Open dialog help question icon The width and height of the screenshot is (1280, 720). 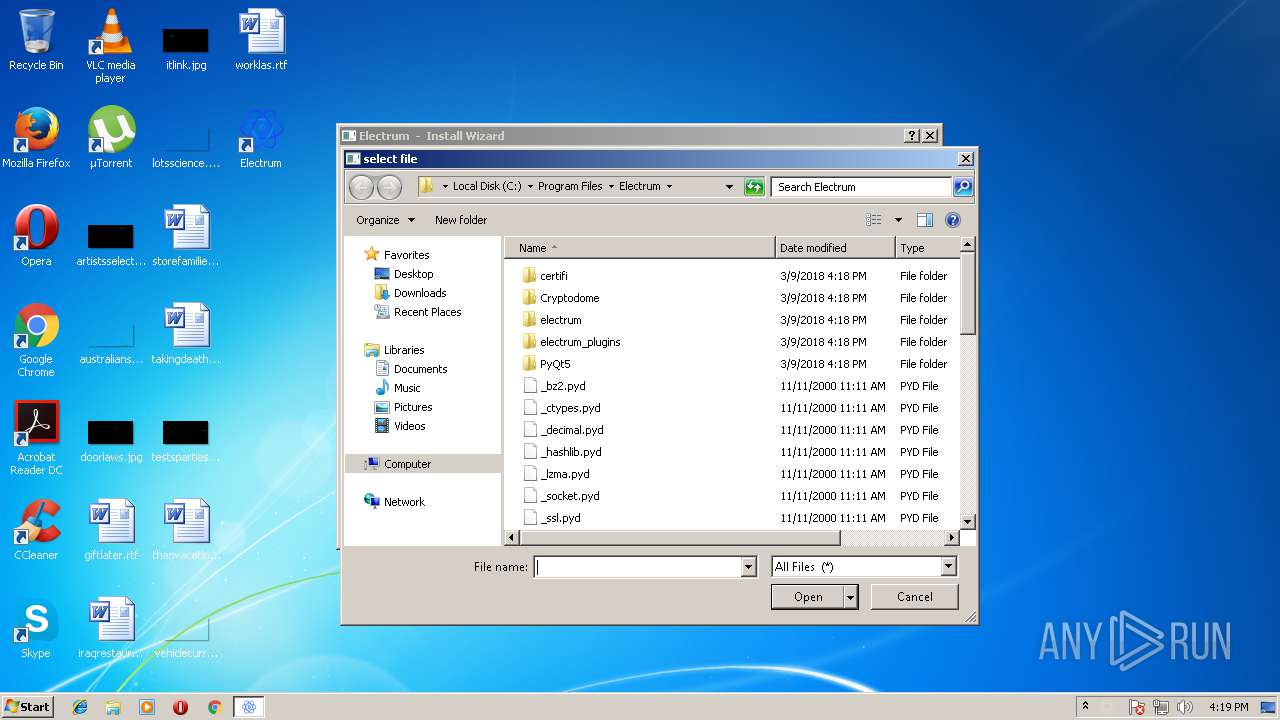point(952,220)
